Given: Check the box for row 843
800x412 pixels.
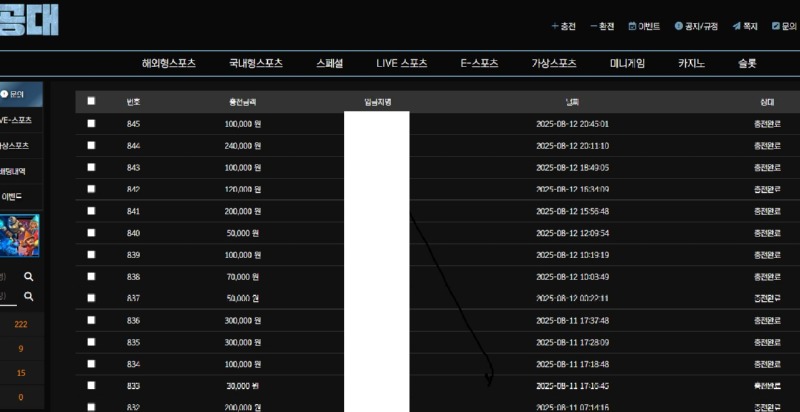Looking at the screenshot, I should 91,167.
